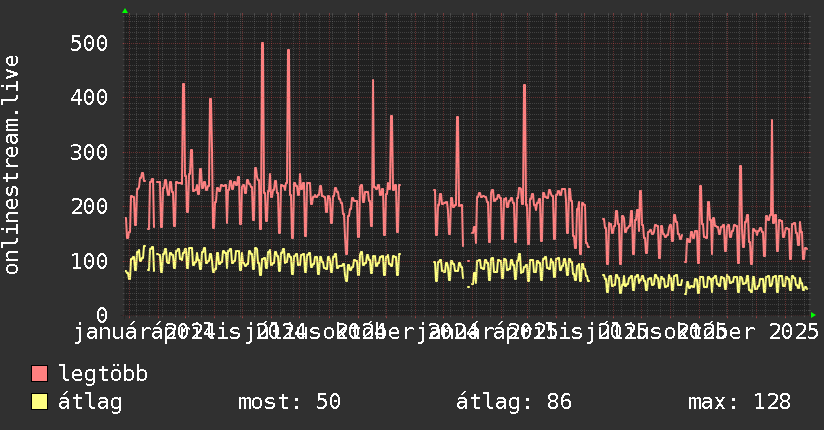The image size is (824, 430).
Task: Click the onlinestream.live vertical axis title
Action: click(11, 165)
